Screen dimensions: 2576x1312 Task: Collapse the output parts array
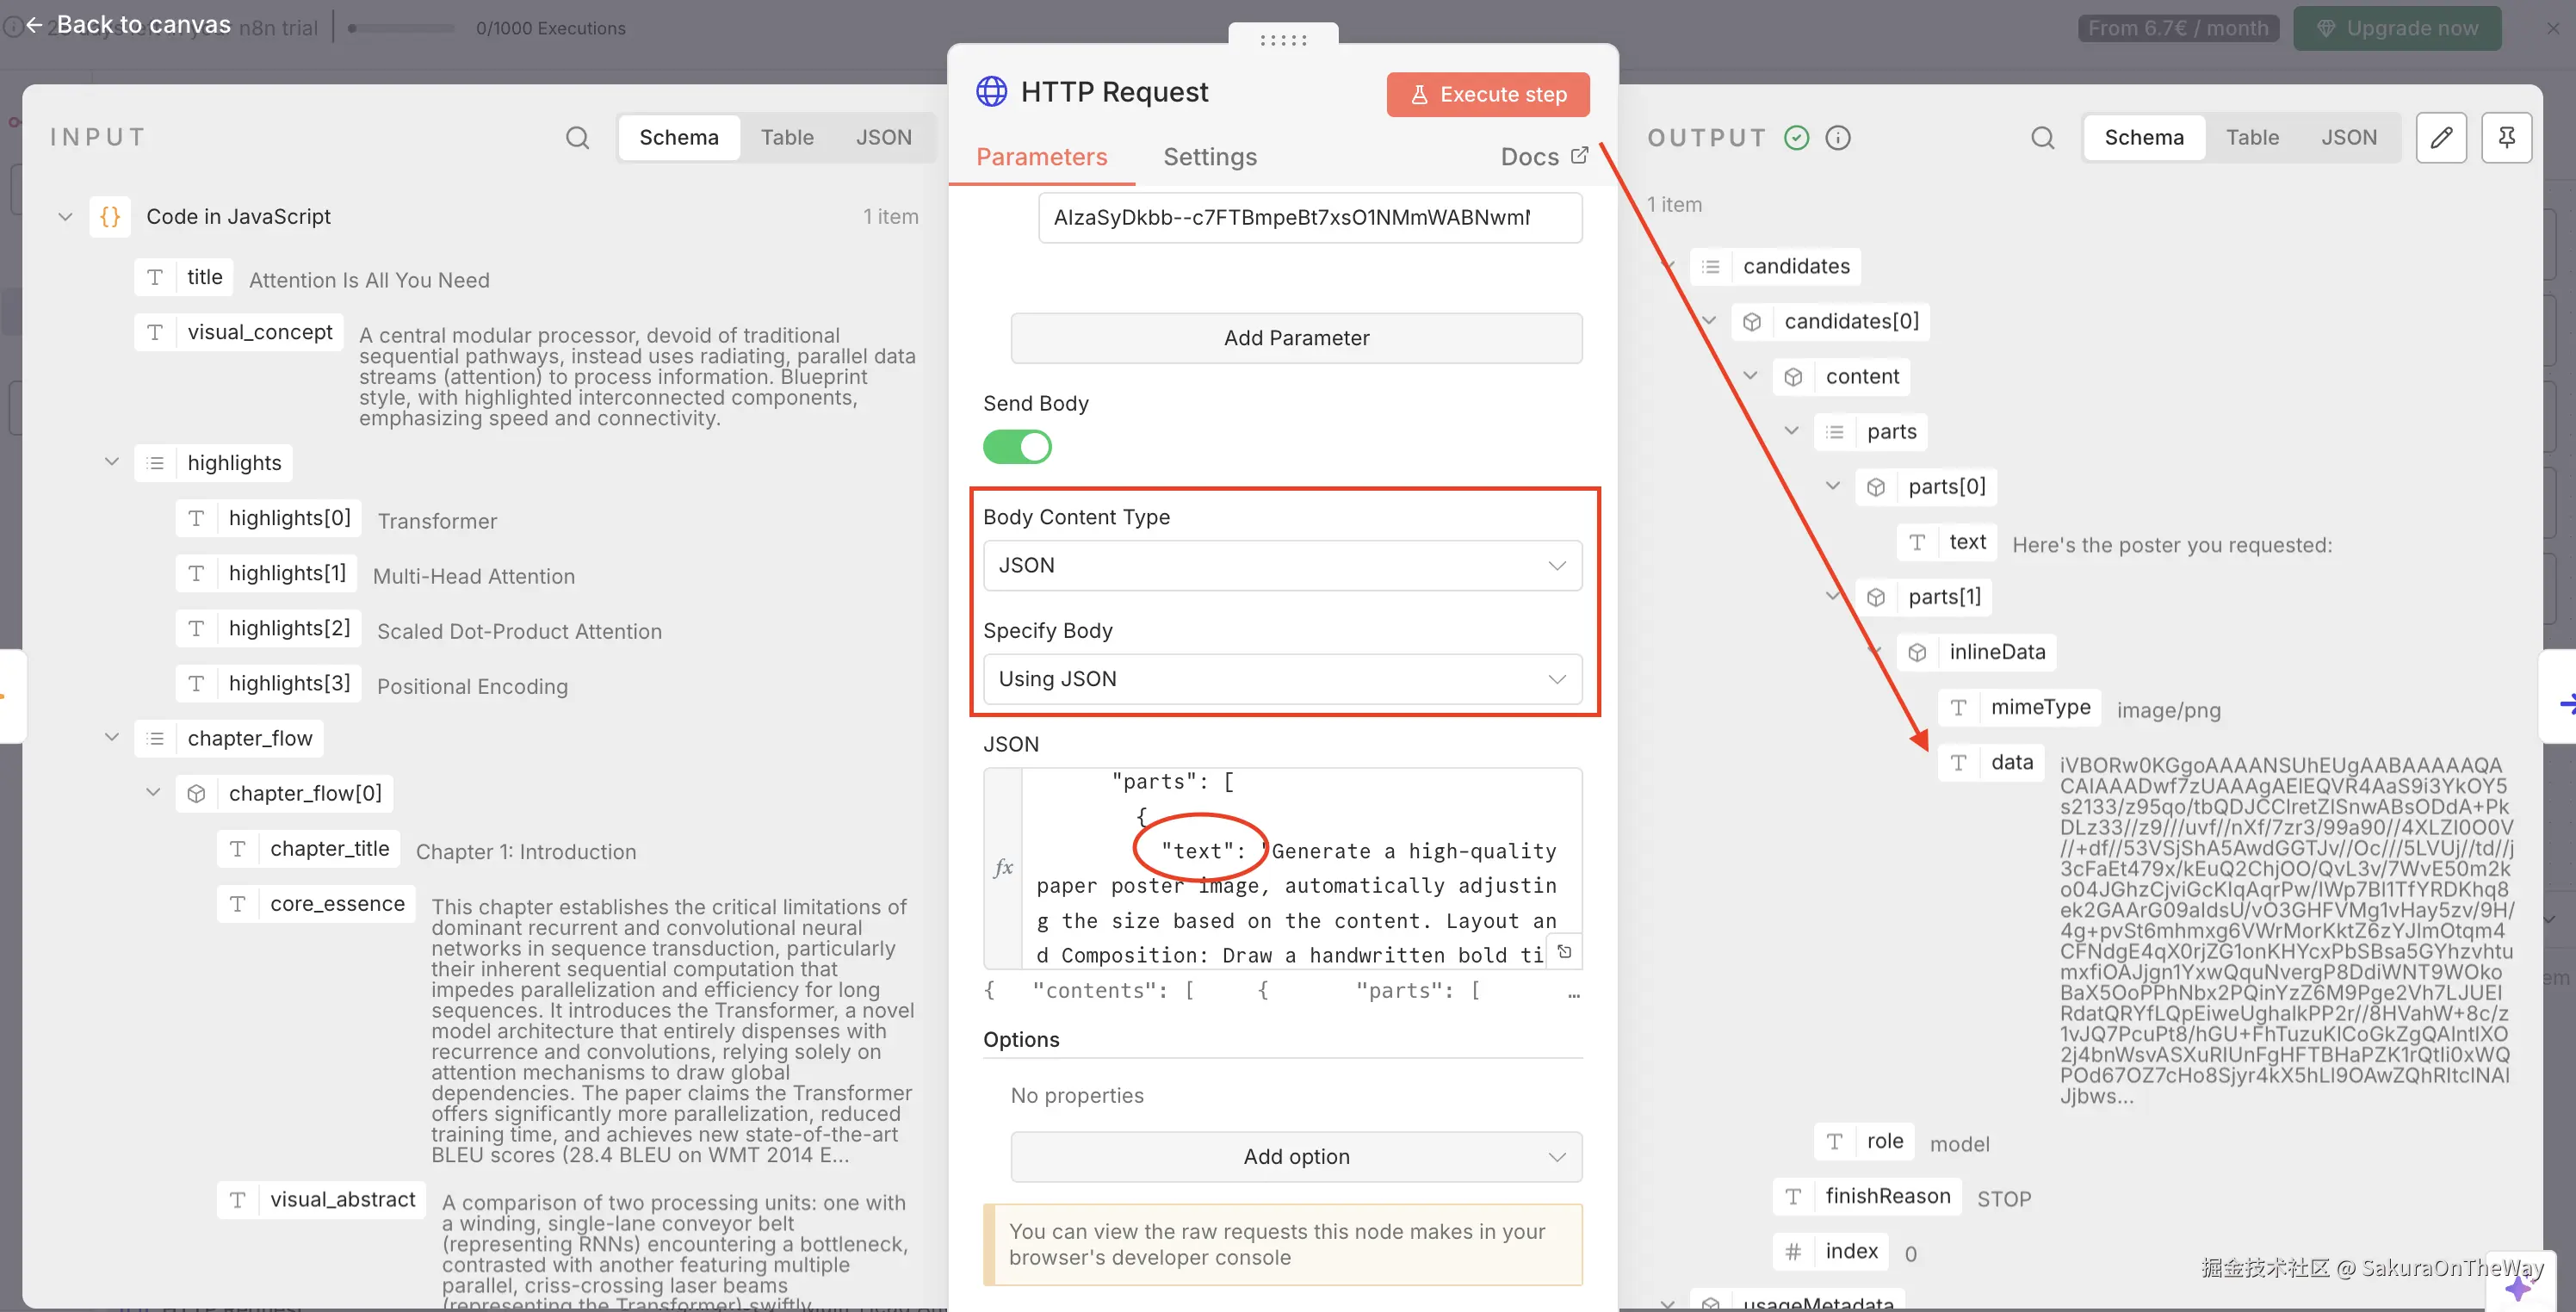tap(1792, 431)
